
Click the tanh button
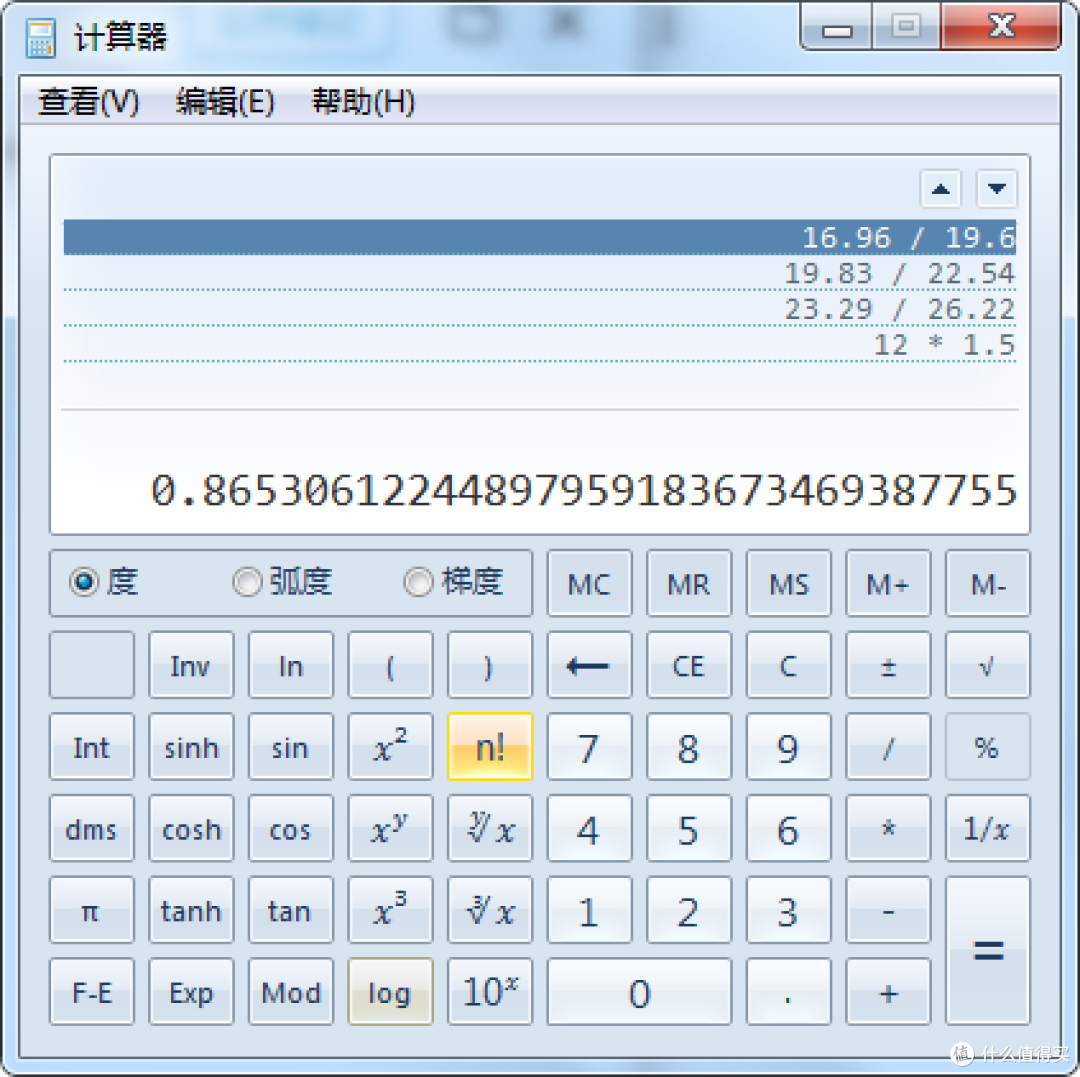191,910
